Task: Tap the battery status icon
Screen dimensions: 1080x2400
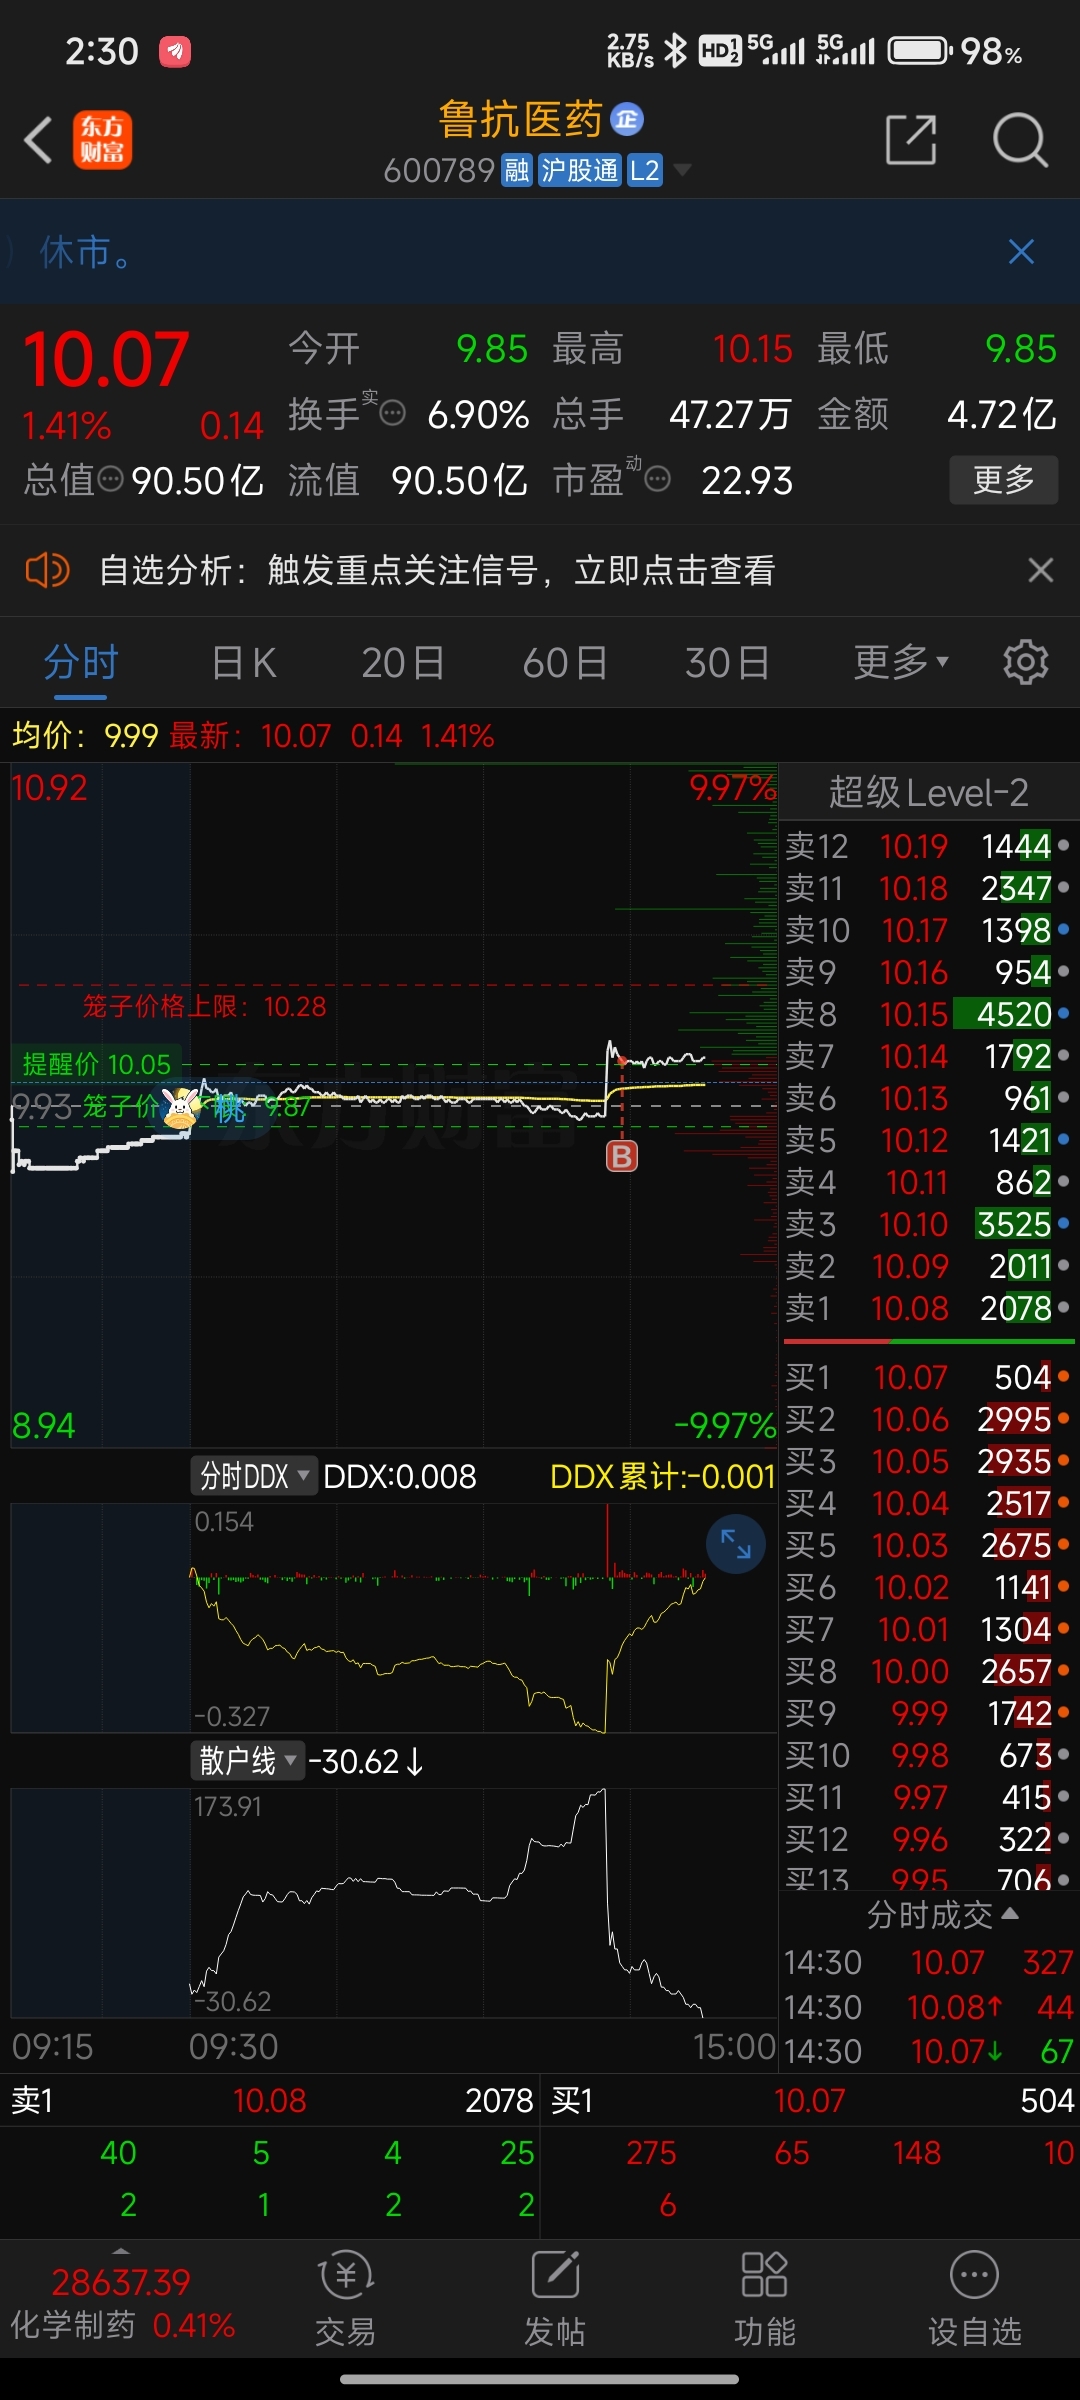Action: (x=918, y=50)
